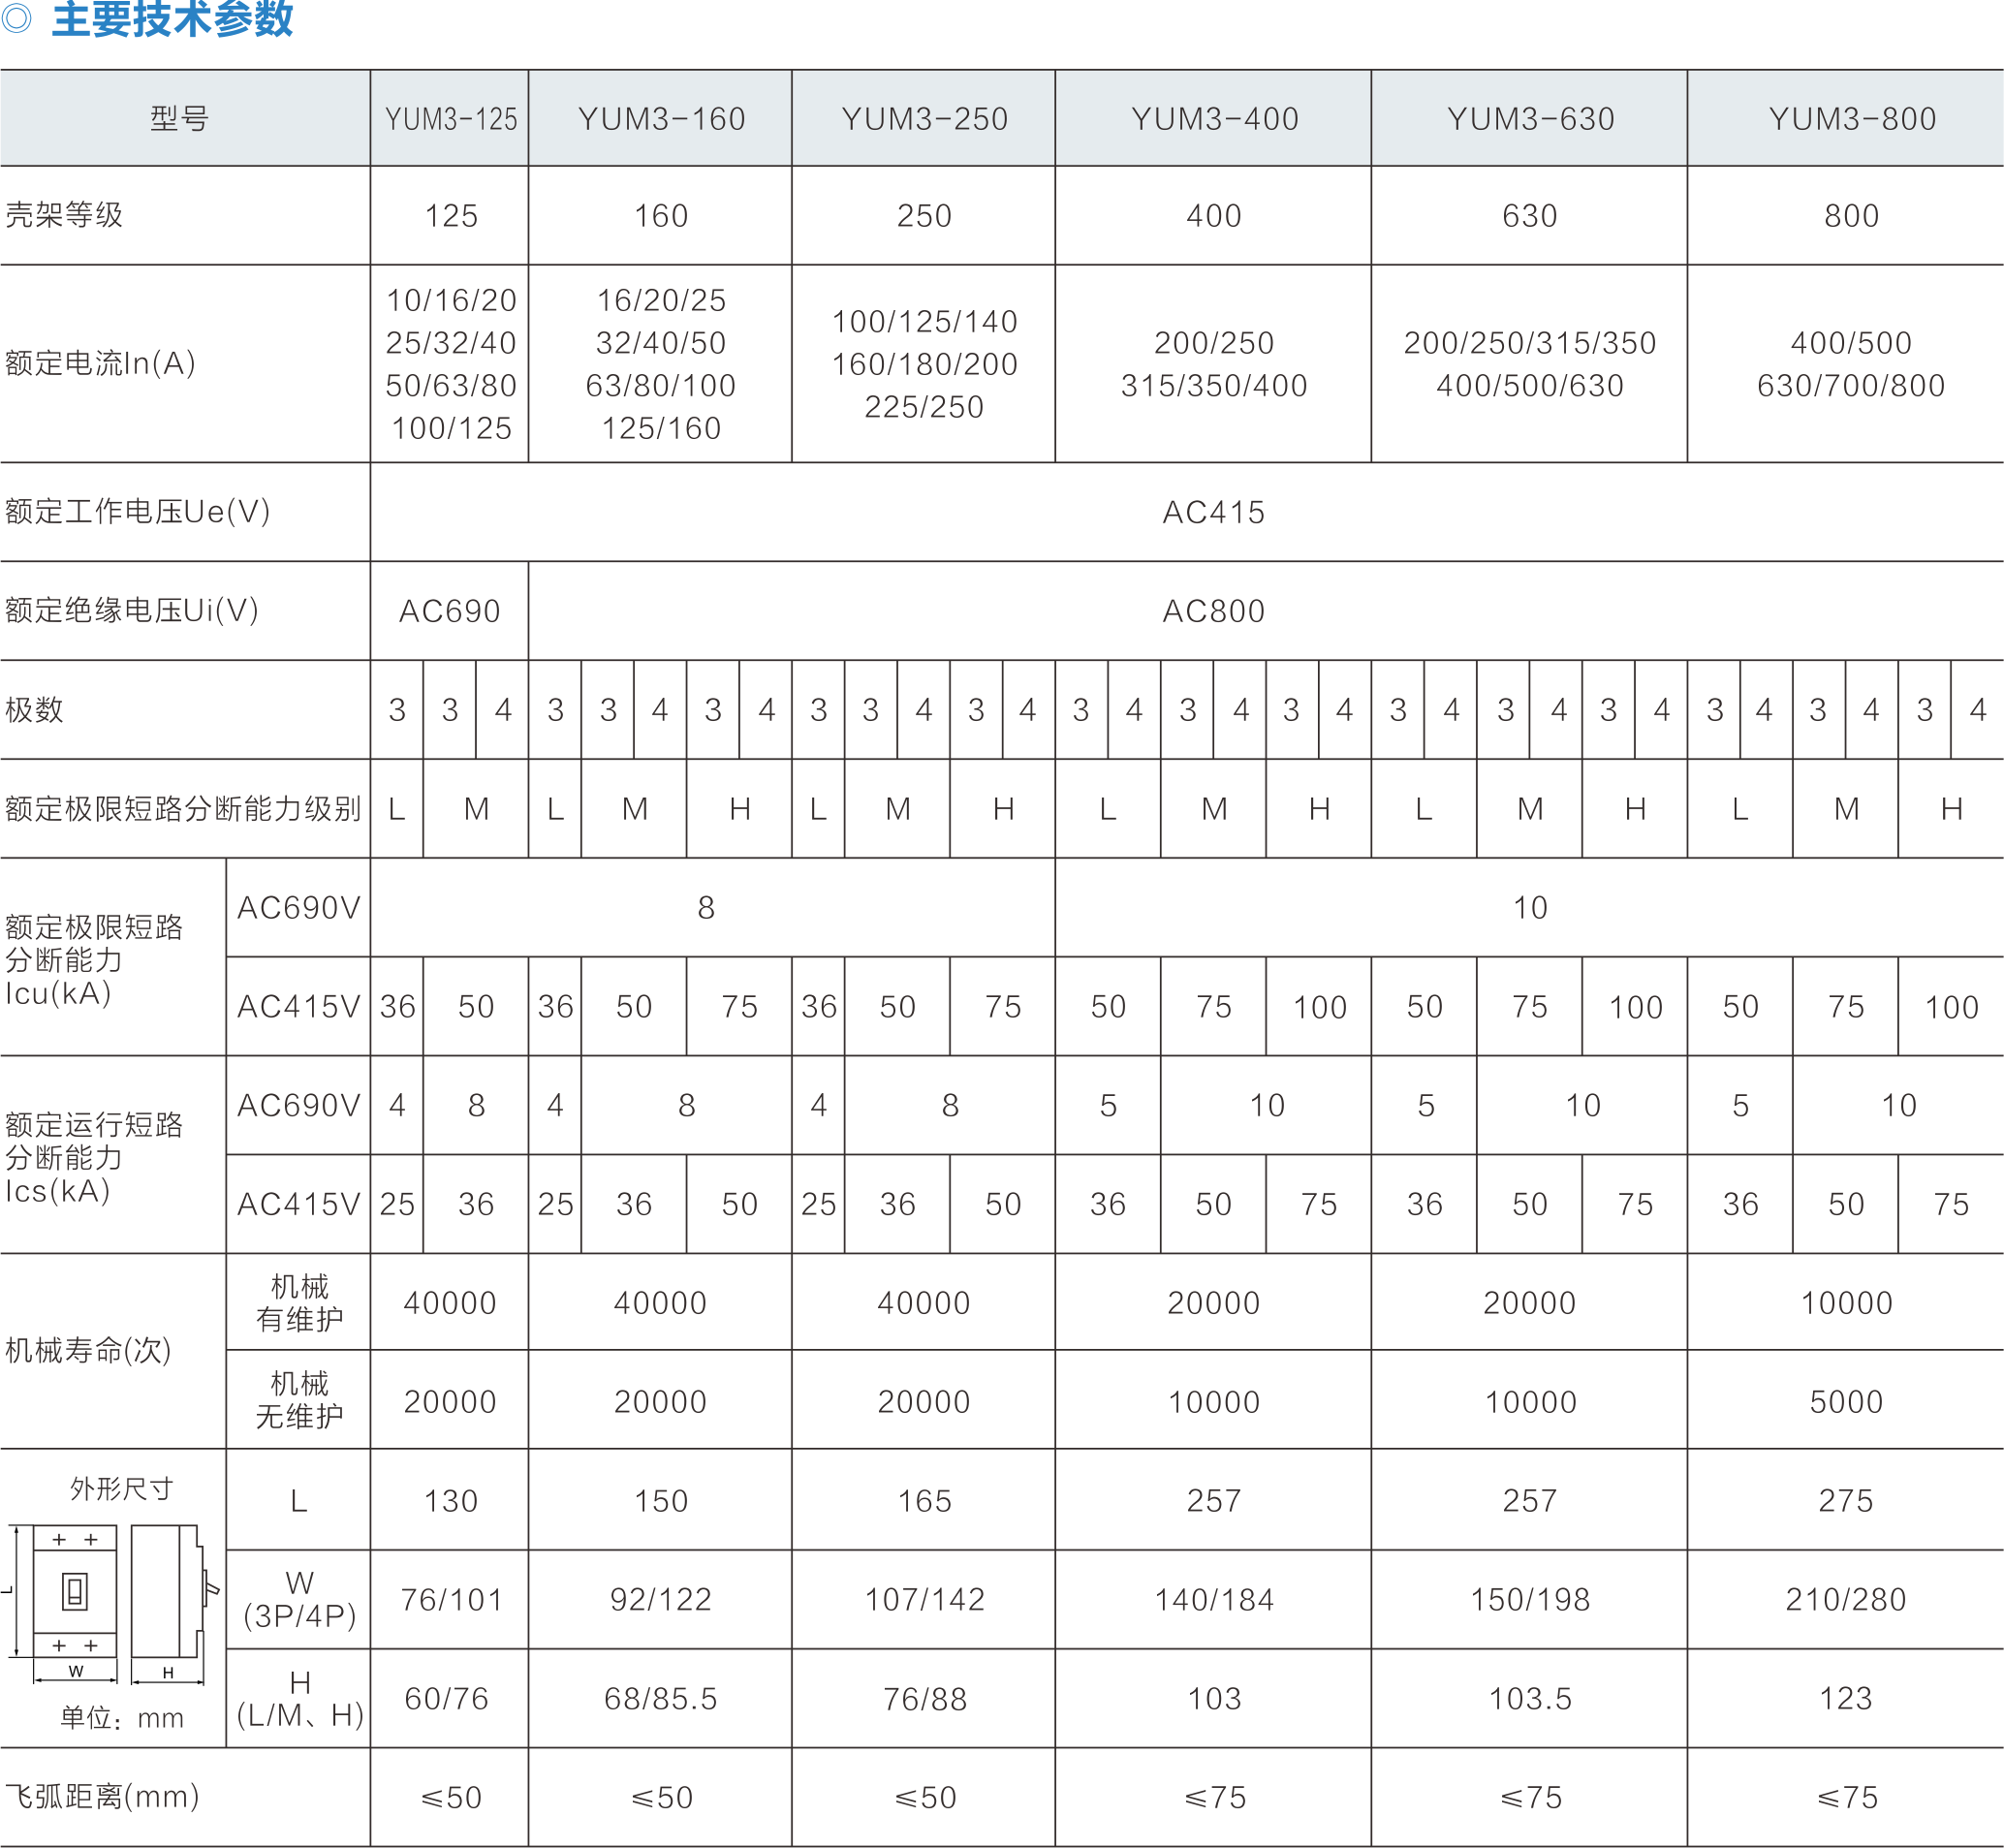Click the 单位: mm unit label
This screenshot has height=1848, width=2004.
122,1718
